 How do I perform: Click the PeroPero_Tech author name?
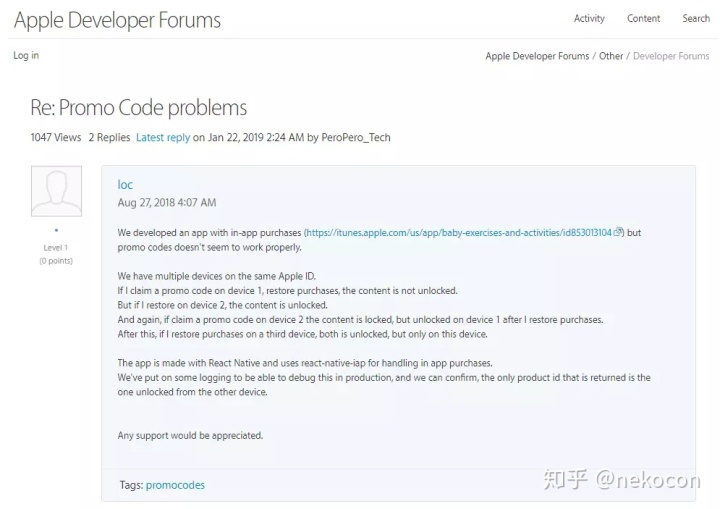click(356, 137)
